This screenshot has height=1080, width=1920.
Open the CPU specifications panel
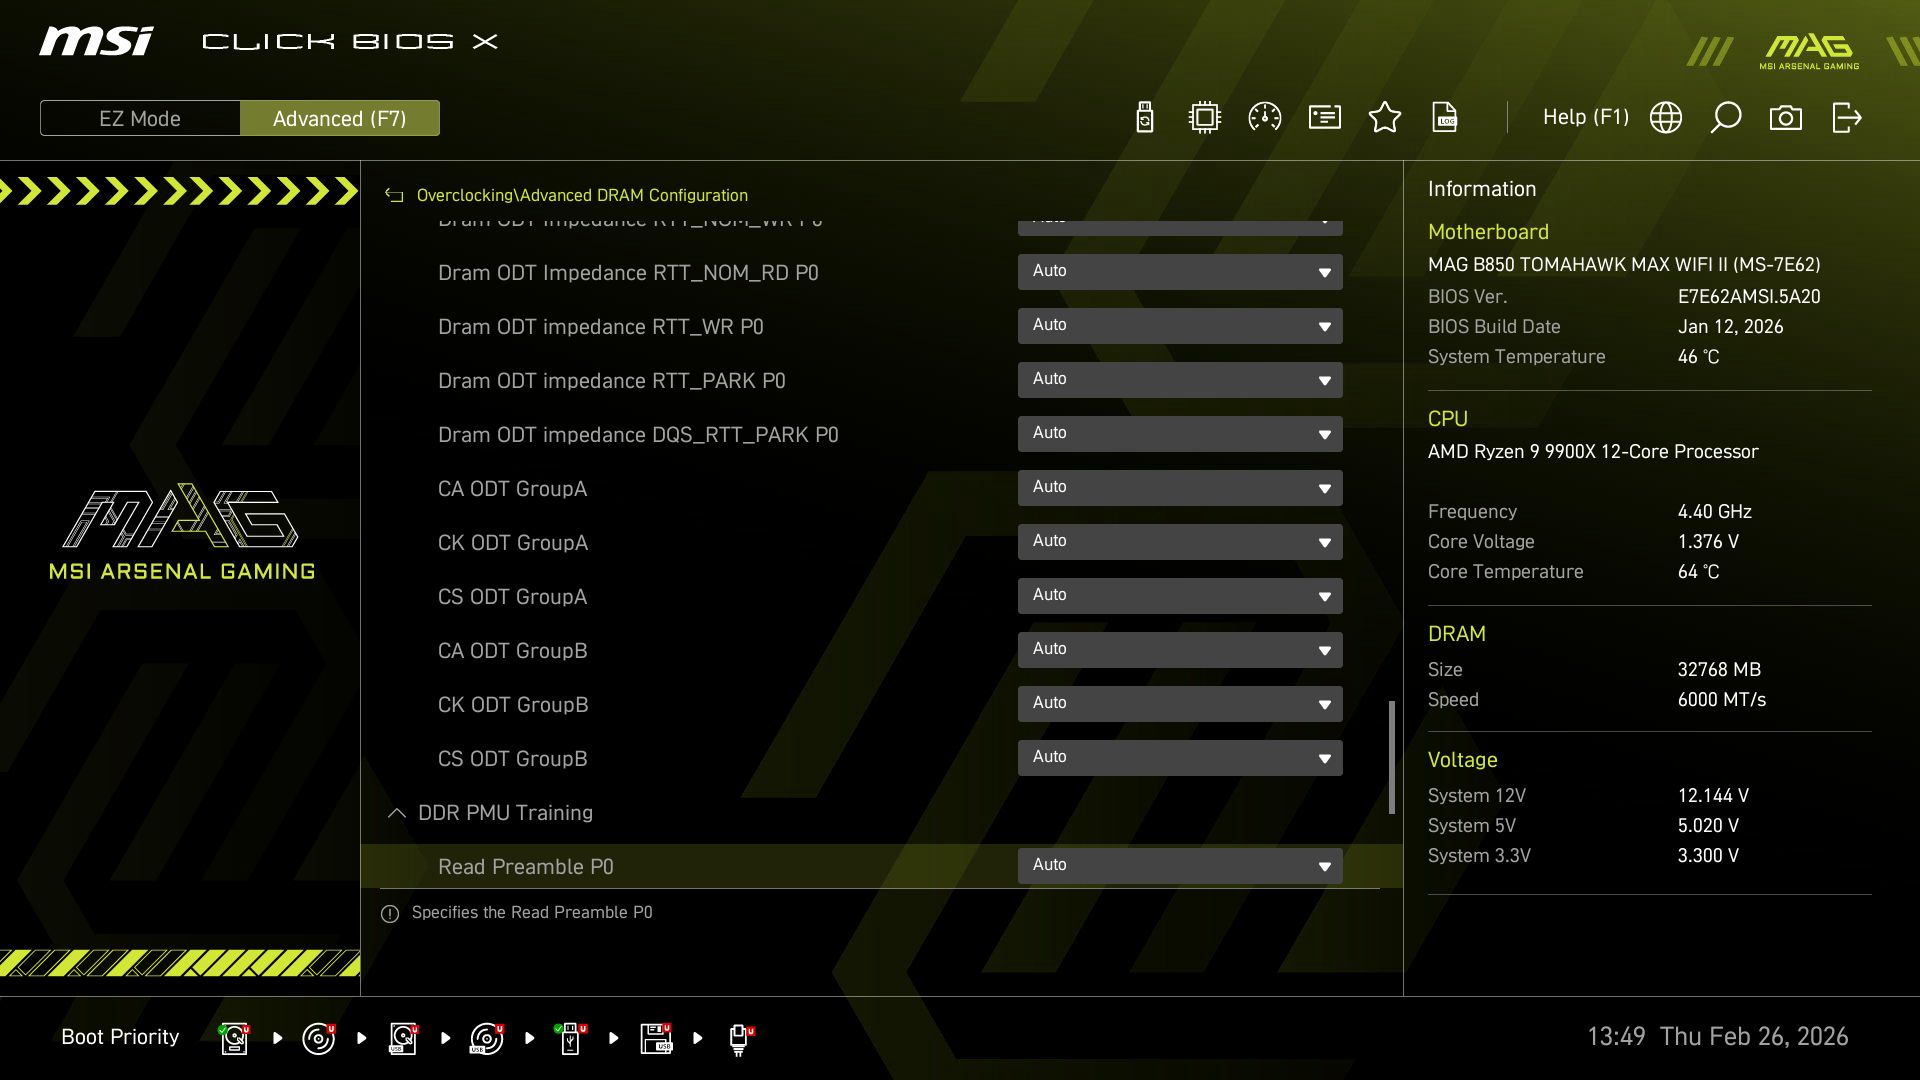[x=1204, y=117]
